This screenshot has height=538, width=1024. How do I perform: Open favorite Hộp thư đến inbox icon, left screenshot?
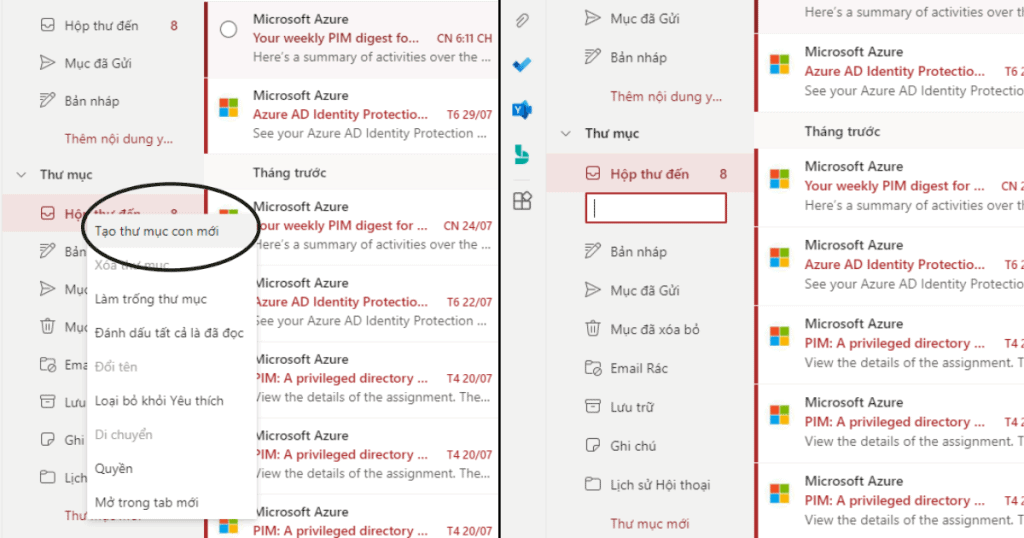[x=48, y=25]
